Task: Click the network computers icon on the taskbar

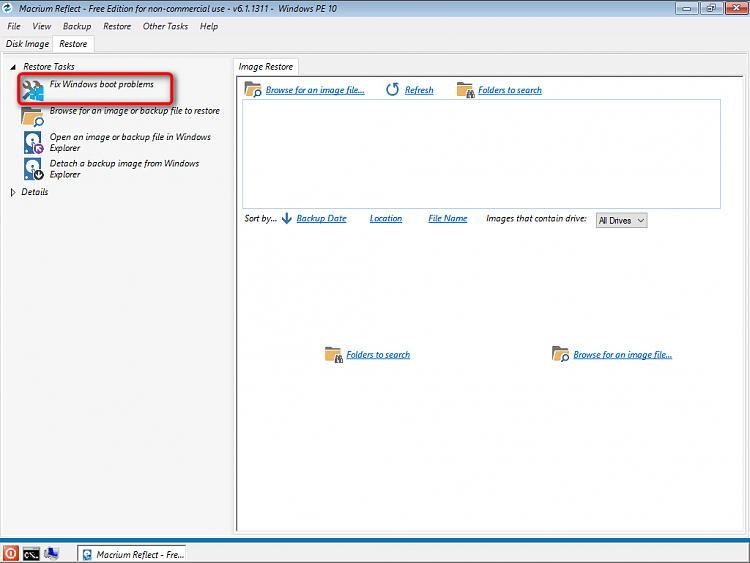Action: tap(51, 553)
